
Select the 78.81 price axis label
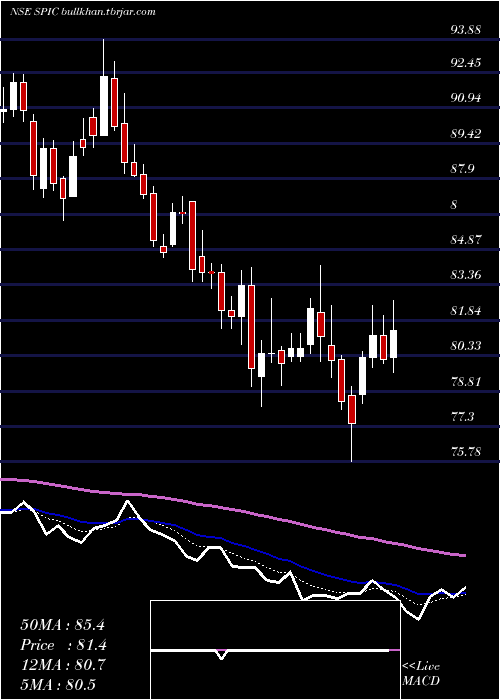[x=466, y=382]
